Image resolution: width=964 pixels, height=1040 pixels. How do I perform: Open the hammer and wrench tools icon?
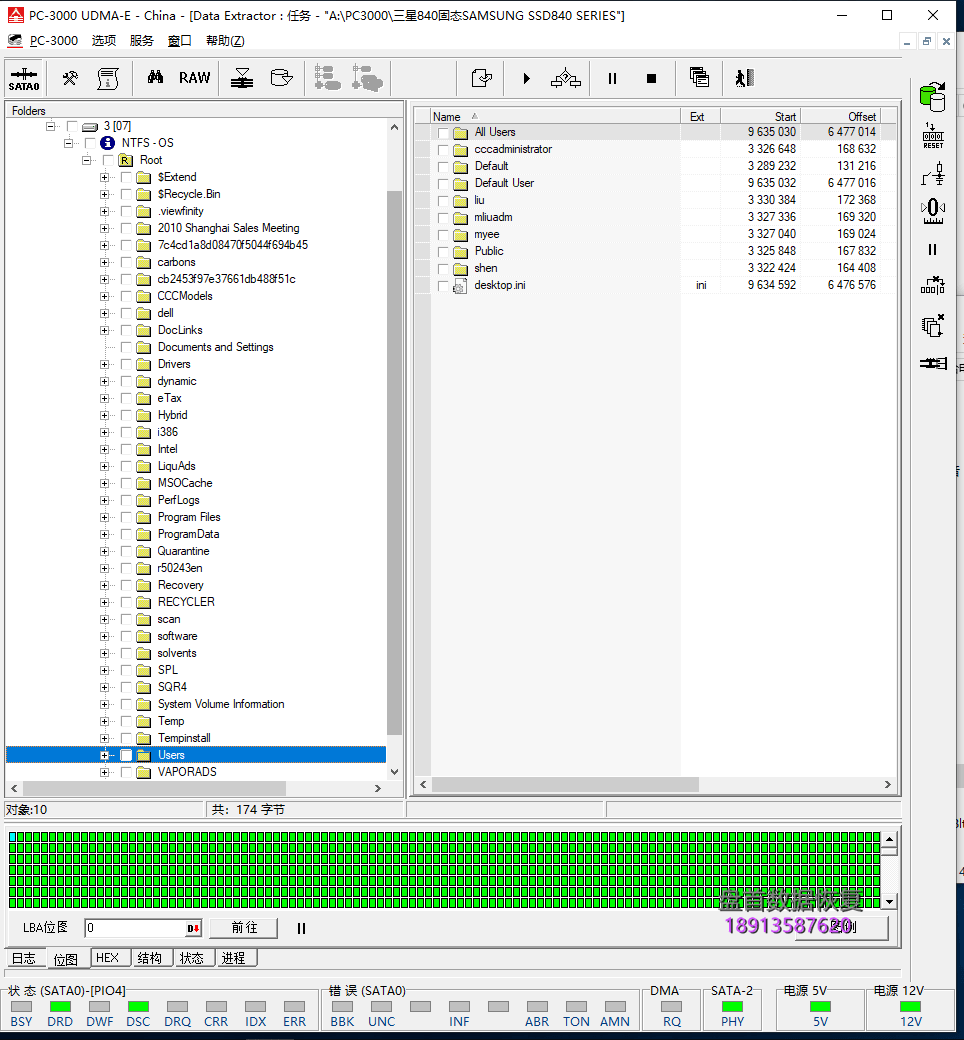point(70,78)
